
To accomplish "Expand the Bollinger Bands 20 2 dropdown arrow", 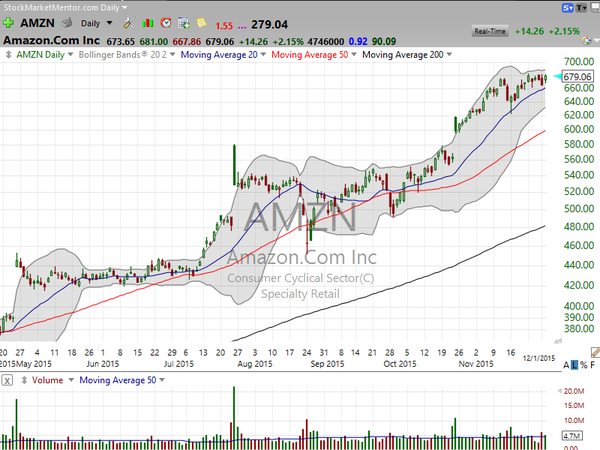I will (172, 55).
